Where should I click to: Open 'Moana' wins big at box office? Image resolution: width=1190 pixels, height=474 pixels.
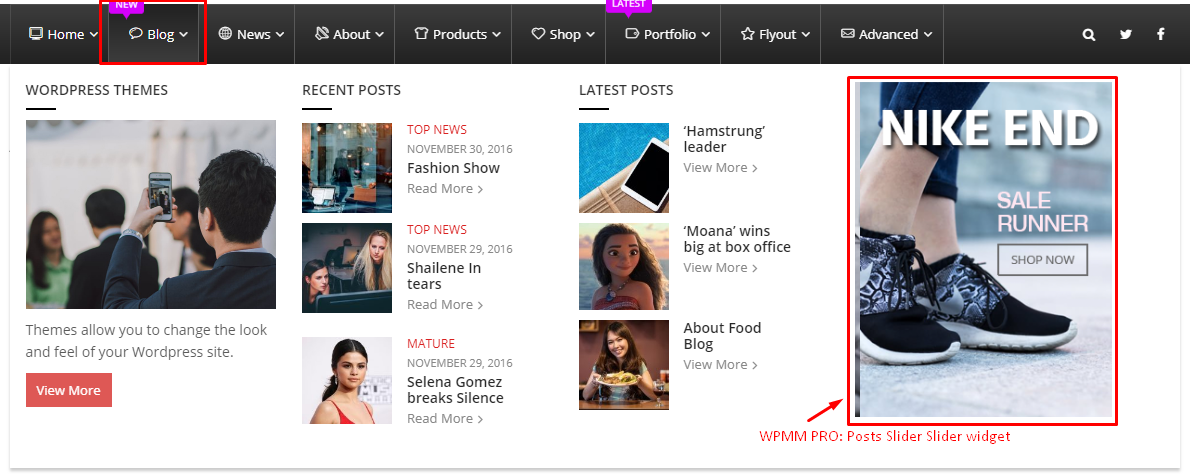[x=737, y=239]
